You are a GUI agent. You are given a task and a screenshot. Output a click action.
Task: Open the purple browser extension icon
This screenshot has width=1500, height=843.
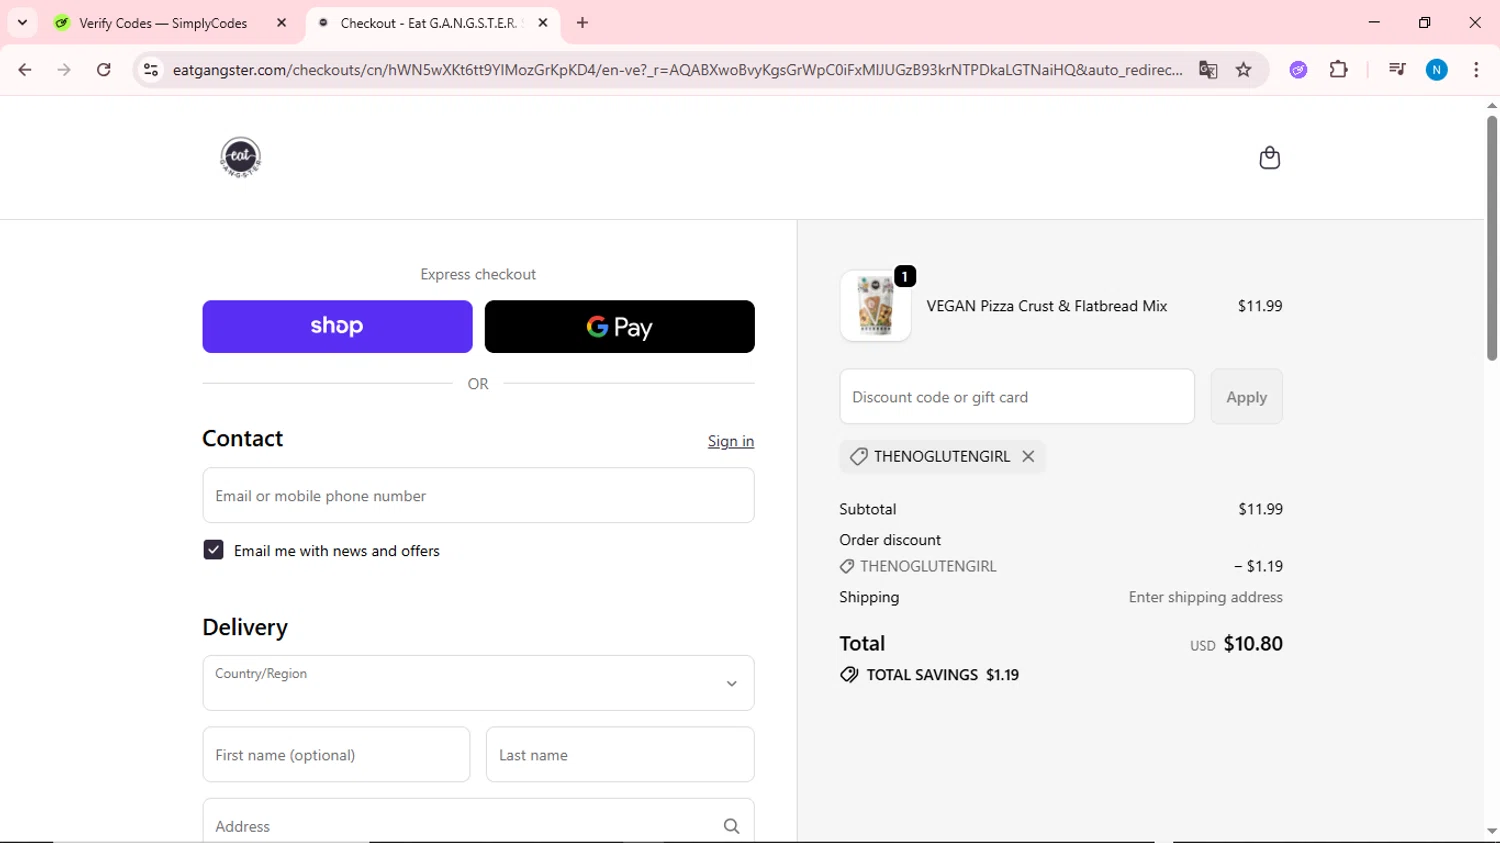pyautogui.click(x=1298, y=69)
